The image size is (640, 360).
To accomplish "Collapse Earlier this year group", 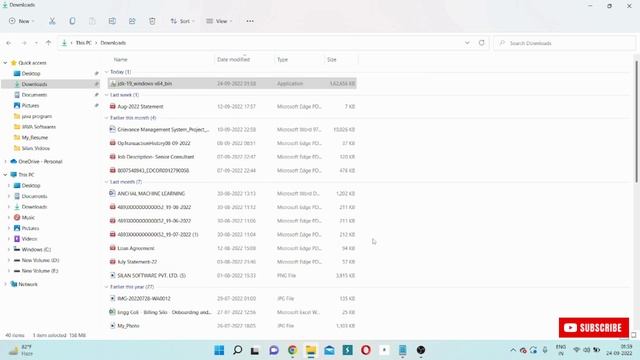I will tap(107, 287).
